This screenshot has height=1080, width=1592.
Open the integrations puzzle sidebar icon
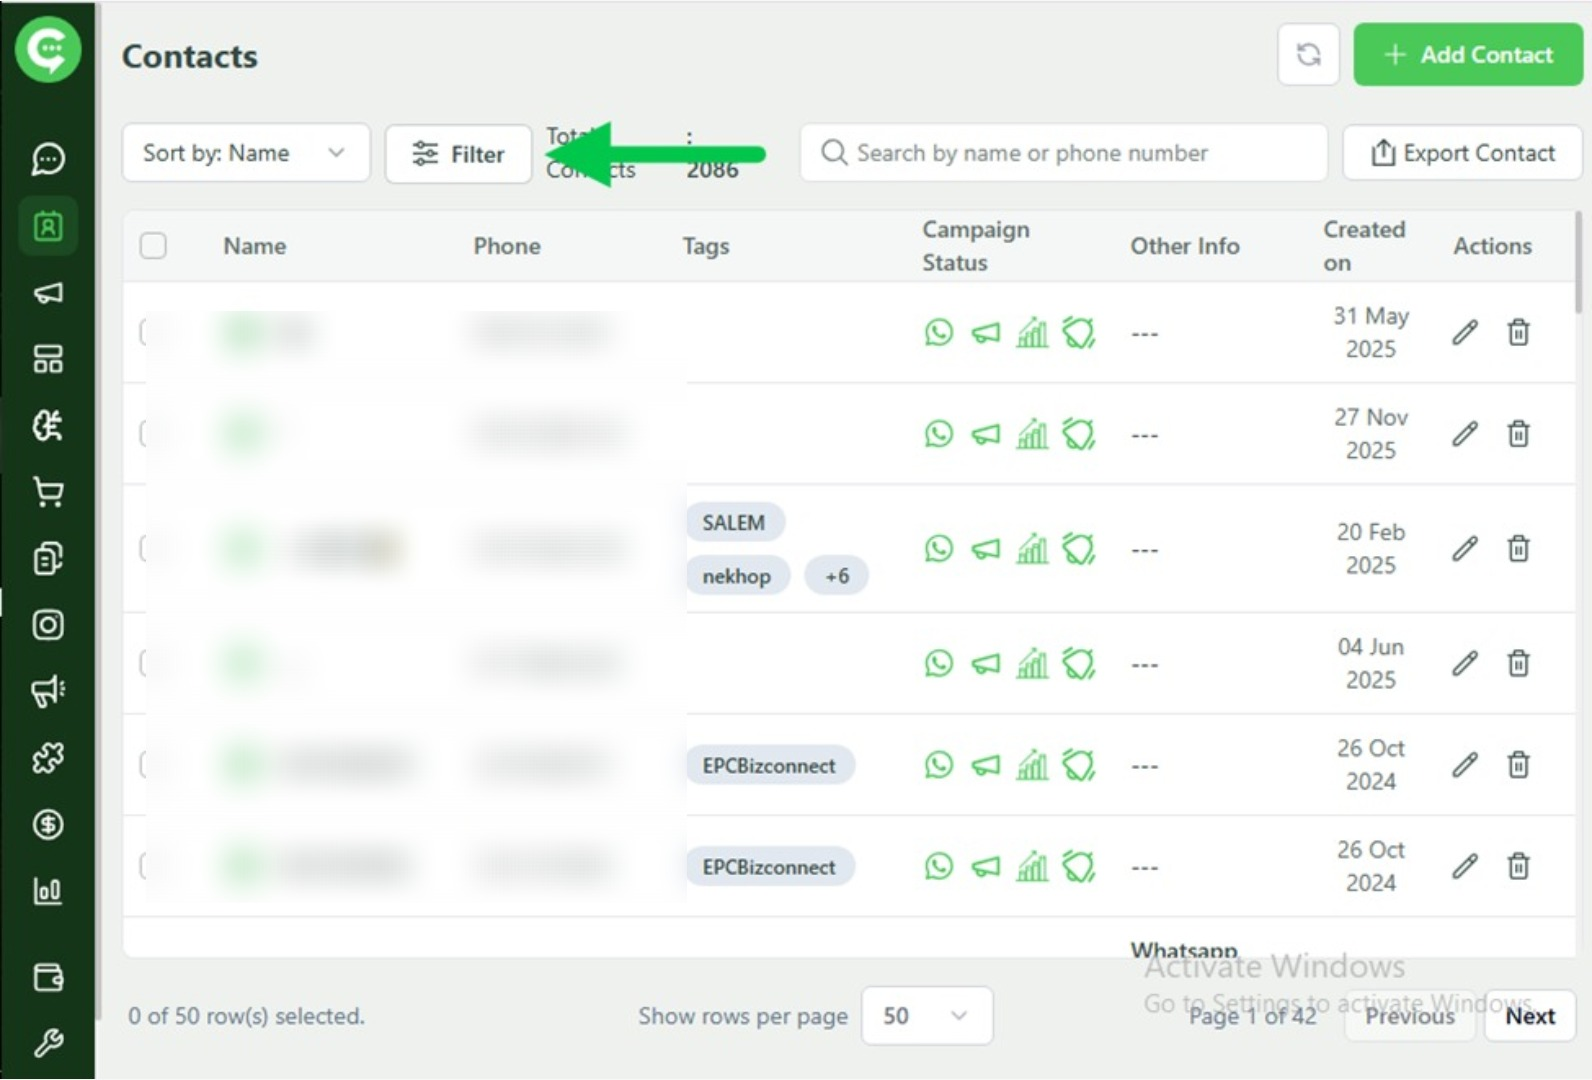click(x=48, y=758)
